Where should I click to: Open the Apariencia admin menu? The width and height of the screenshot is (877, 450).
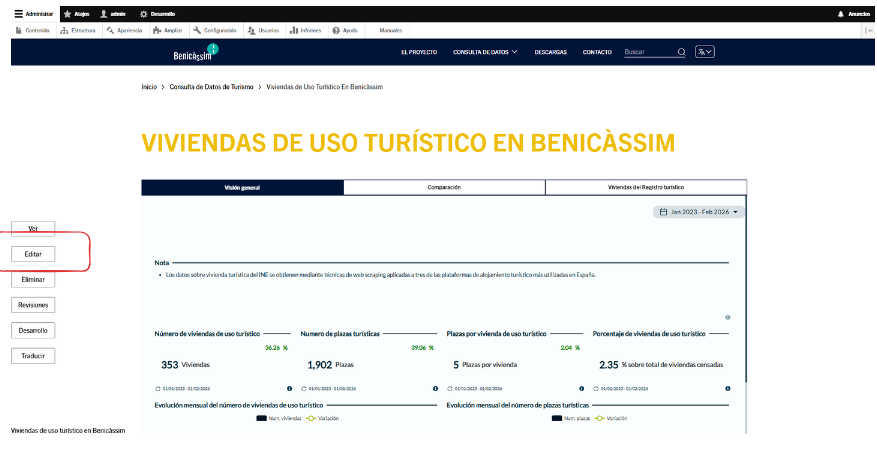pos(125,30)
